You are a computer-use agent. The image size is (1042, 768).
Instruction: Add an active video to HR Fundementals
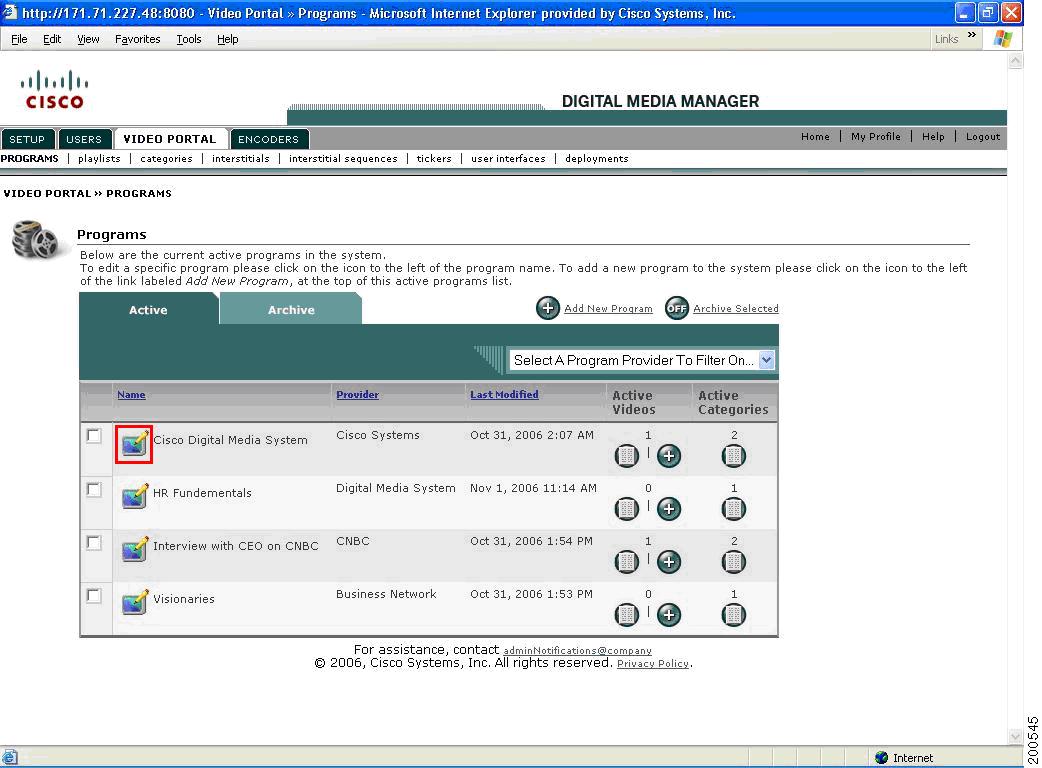[x=669, y=508]
